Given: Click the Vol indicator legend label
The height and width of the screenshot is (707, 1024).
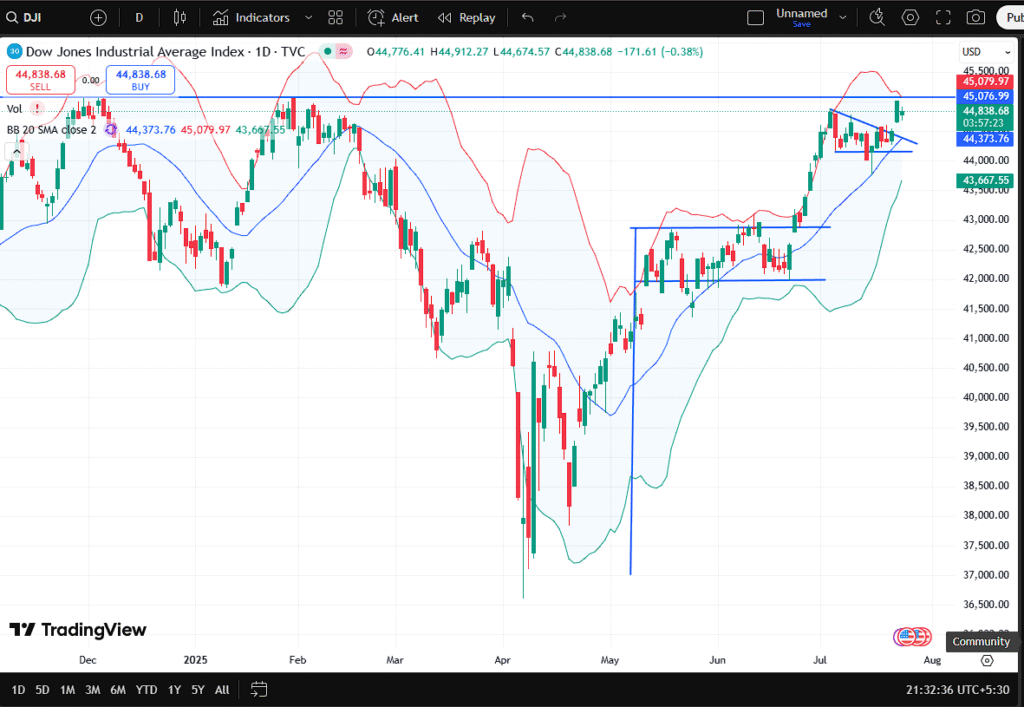Looking at the screenshot, I should 14,108.
